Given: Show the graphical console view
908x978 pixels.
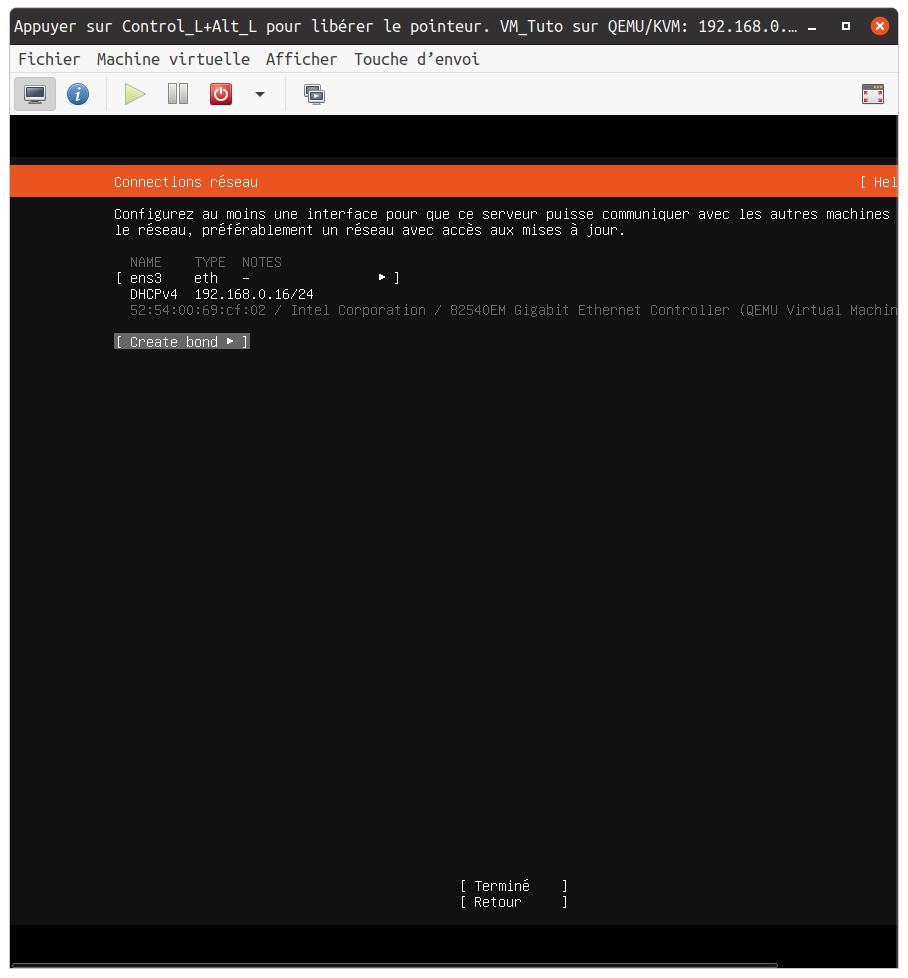Looking at the screenshot, I should [35, 95].
